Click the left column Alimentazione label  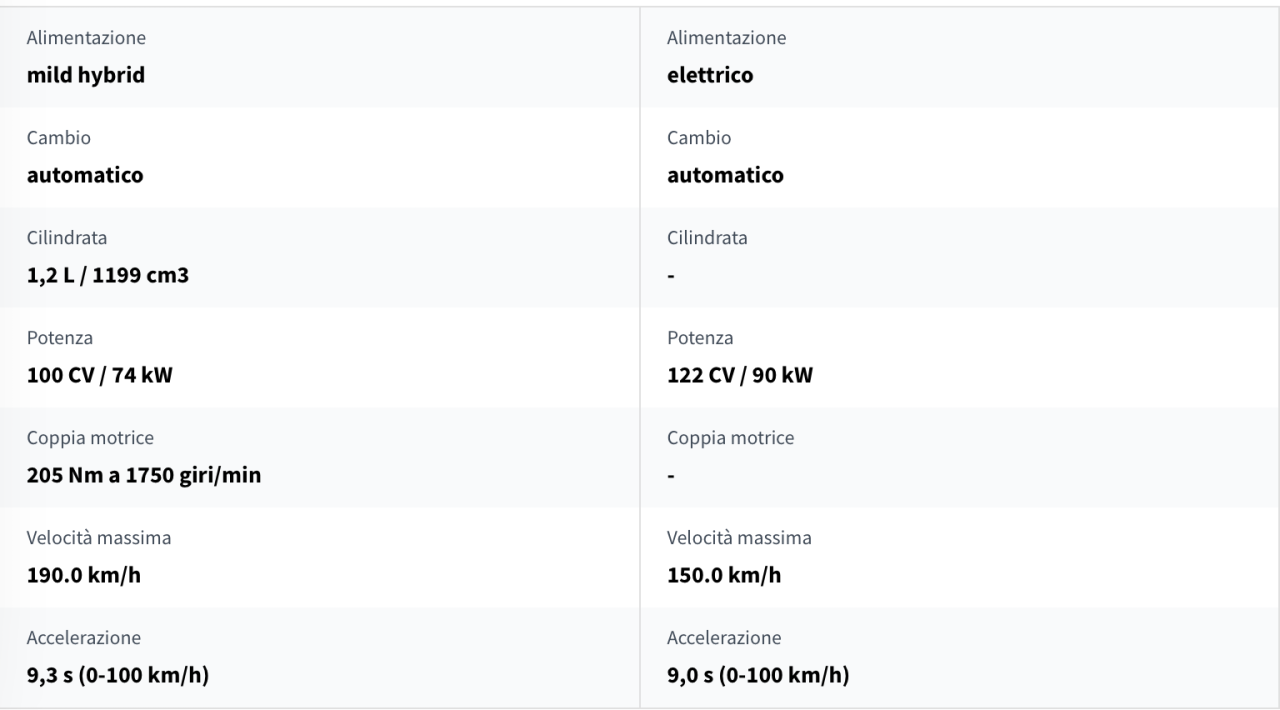86,38
